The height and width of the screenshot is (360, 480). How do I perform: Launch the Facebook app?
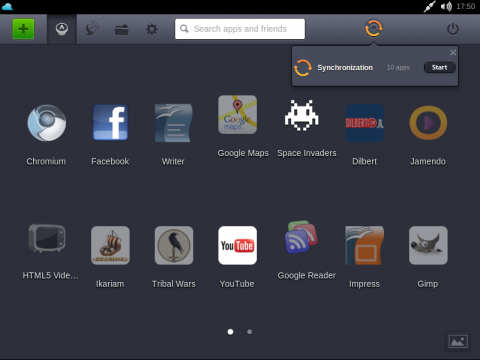(110, 123)
